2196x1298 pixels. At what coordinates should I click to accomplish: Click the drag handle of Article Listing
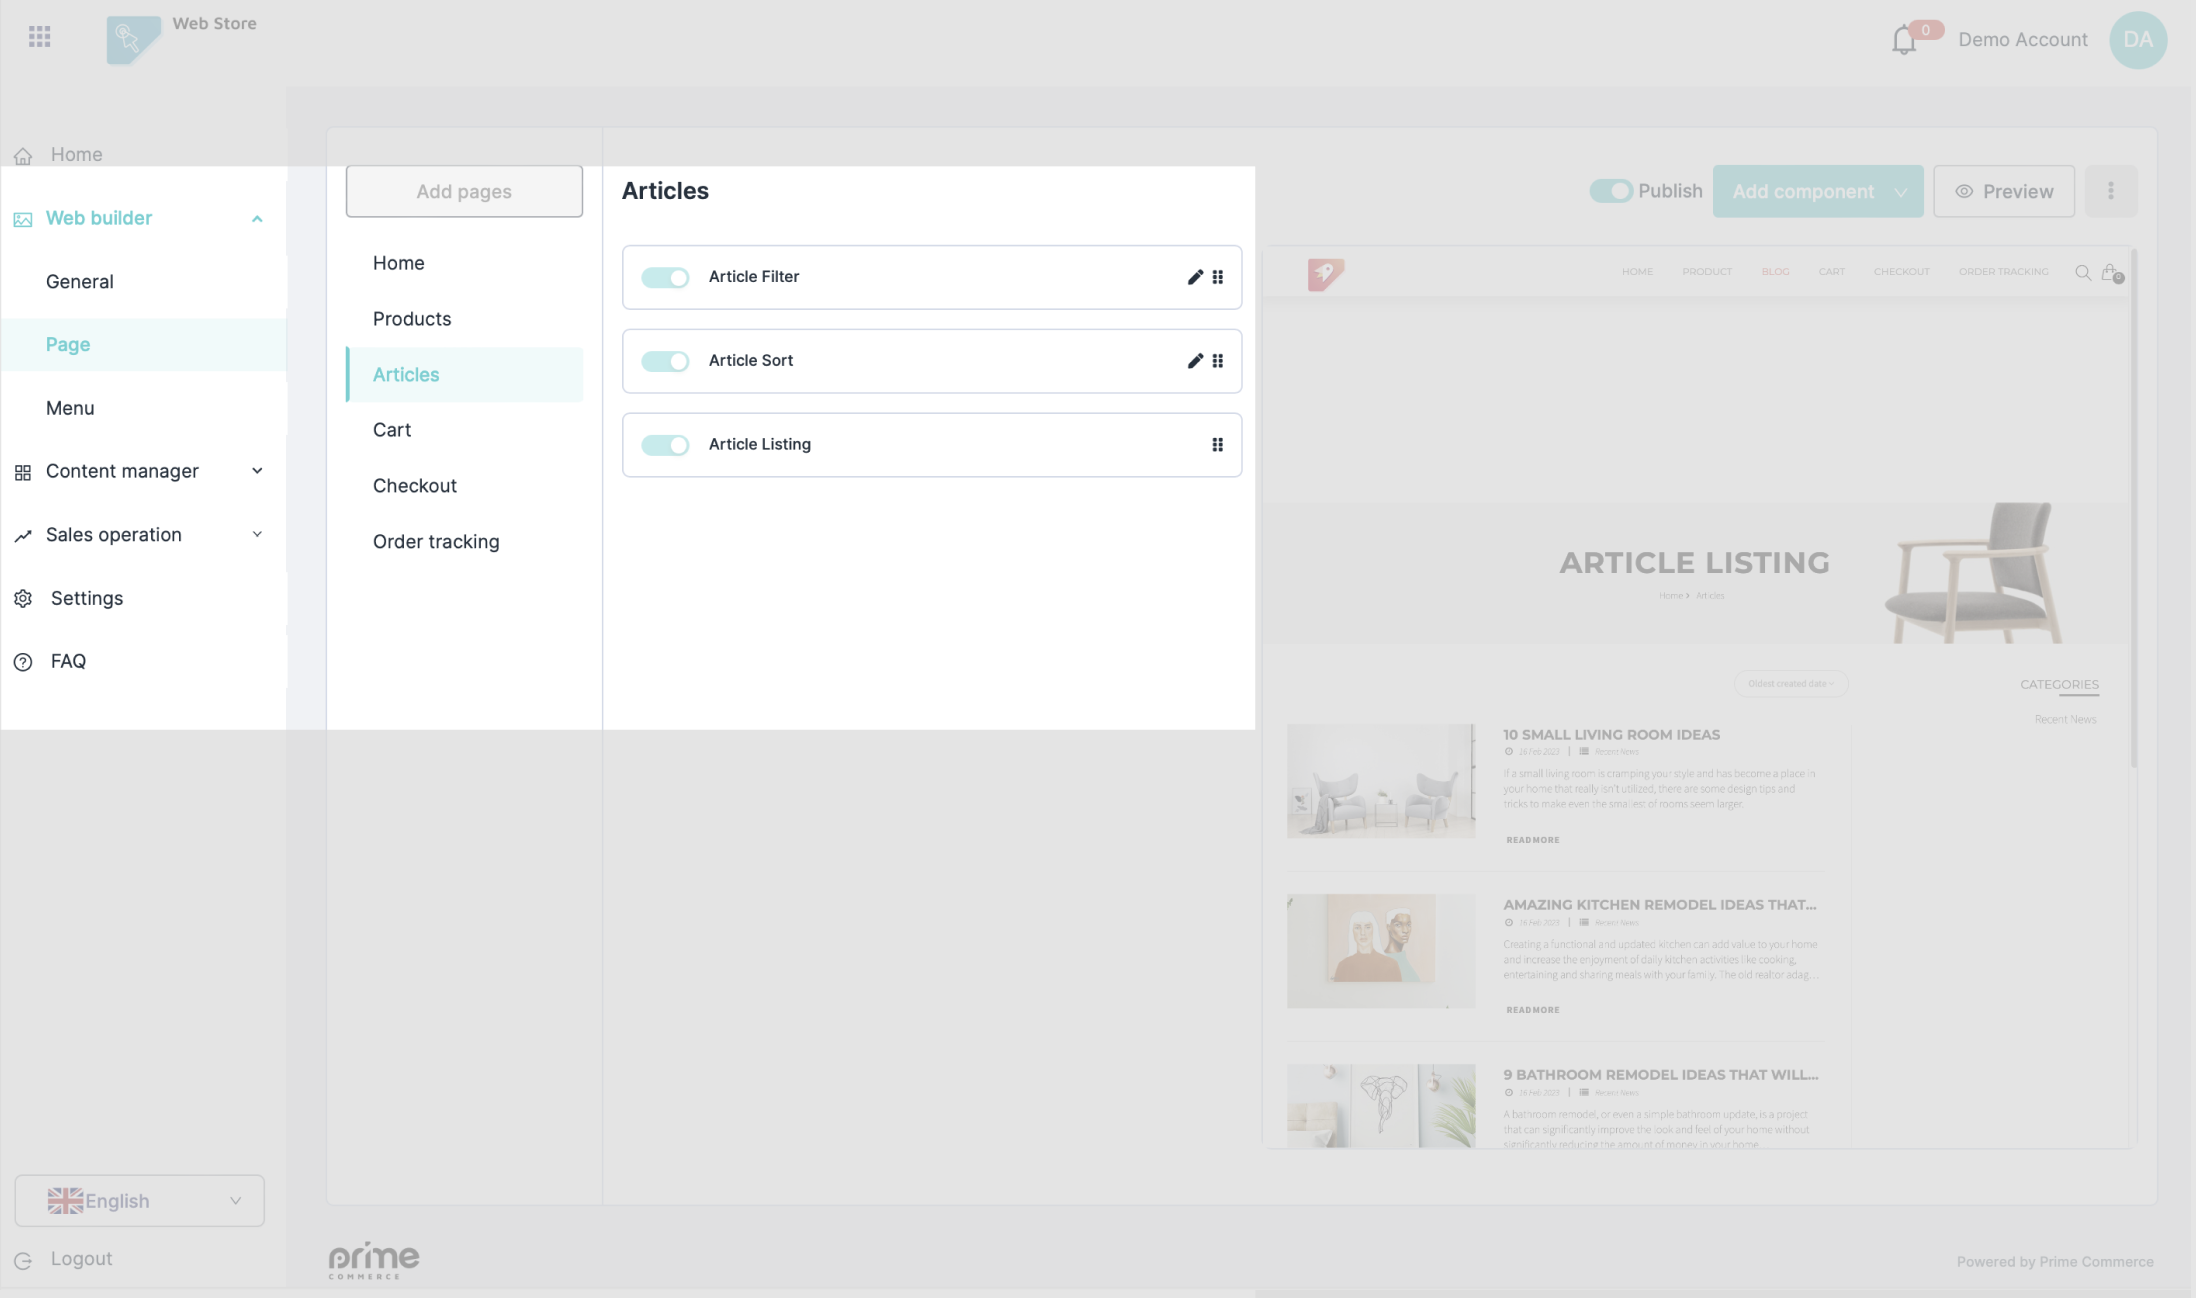coord(1217,445)
